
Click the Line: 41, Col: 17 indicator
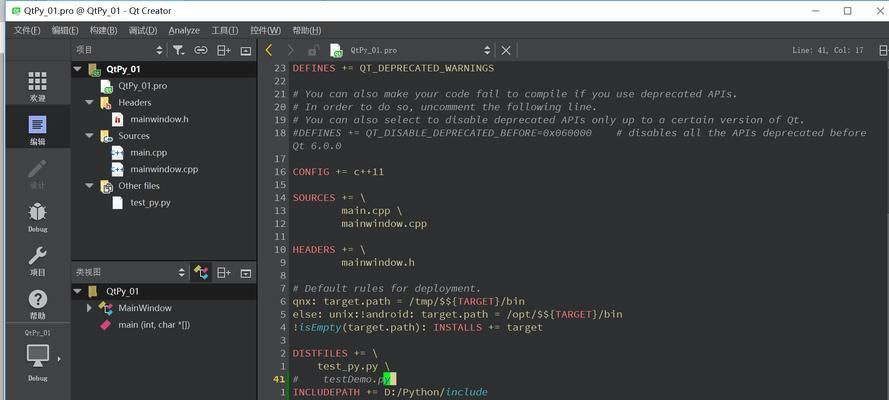click(x=828, y=50)
